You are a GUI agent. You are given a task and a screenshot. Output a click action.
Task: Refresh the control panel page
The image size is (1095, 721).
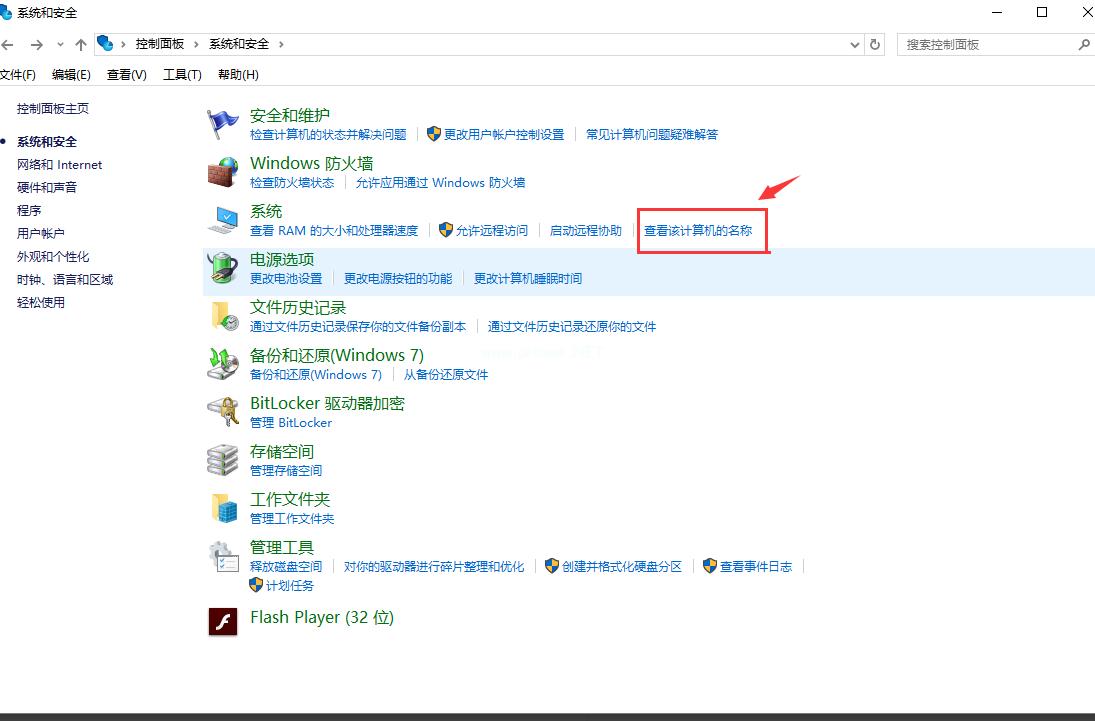(x=874, y=45)
